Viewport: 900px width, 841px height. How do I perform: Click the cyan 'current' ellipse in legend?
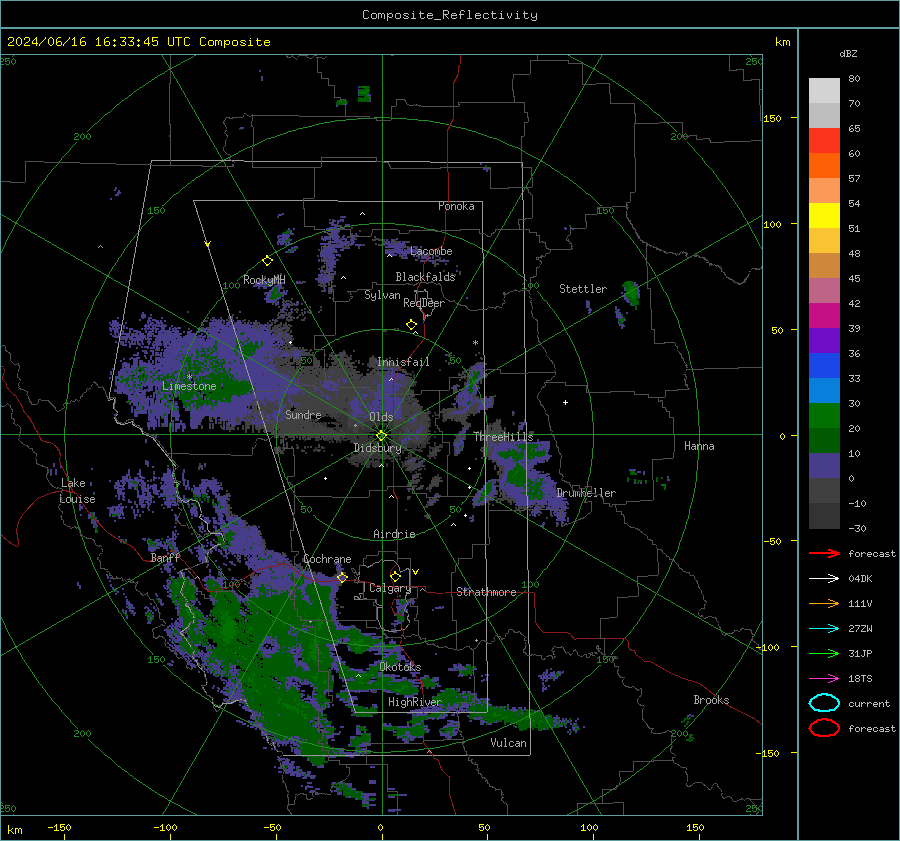point(824,703)
